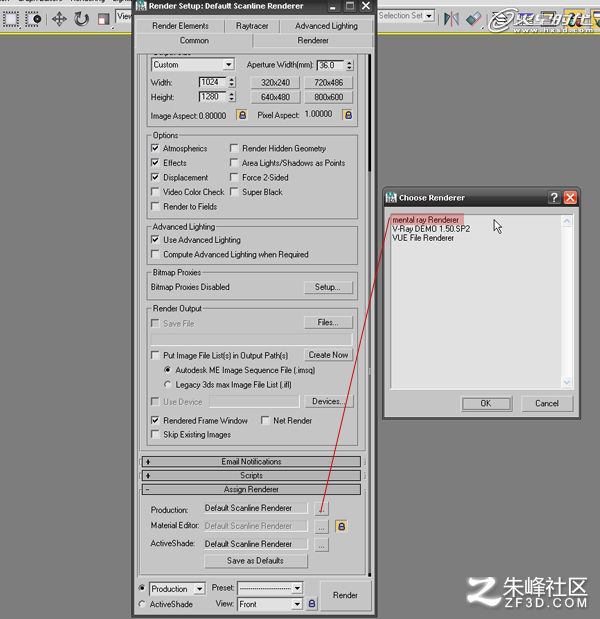Click the Create Now button
This screenshot has height=619, width=600.
(x=328, y=355)
